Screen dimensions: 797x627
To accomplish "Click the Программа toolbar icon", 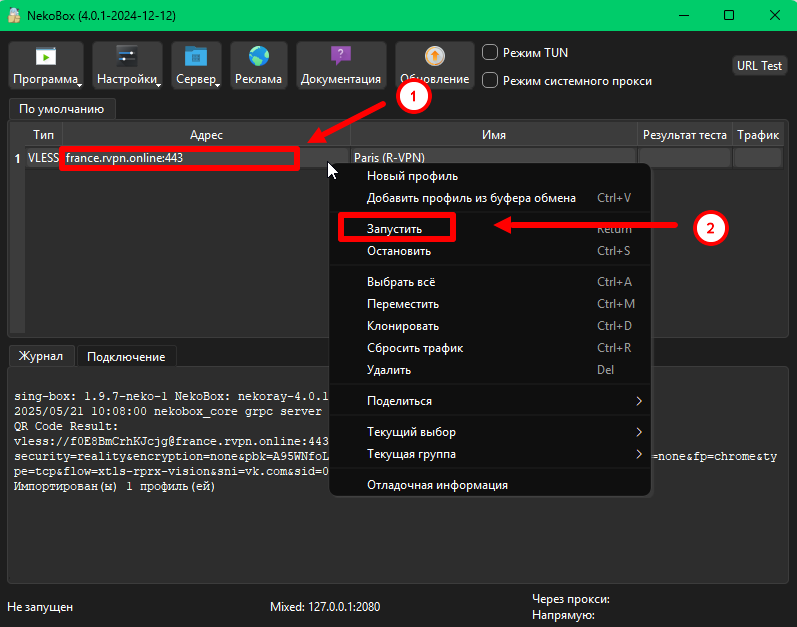I will coord(46,58).
